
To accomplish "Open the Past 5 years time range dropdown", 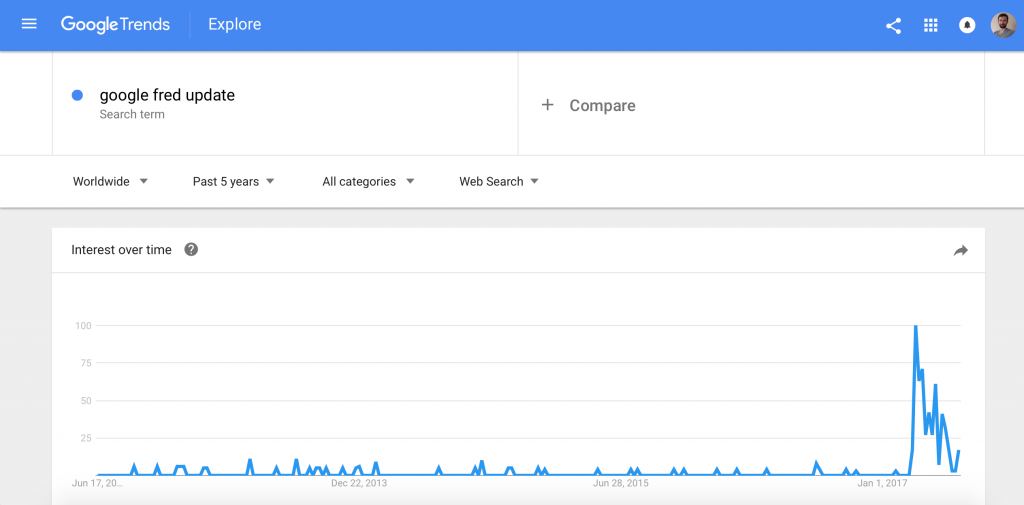I will click(x=233, y=182).
